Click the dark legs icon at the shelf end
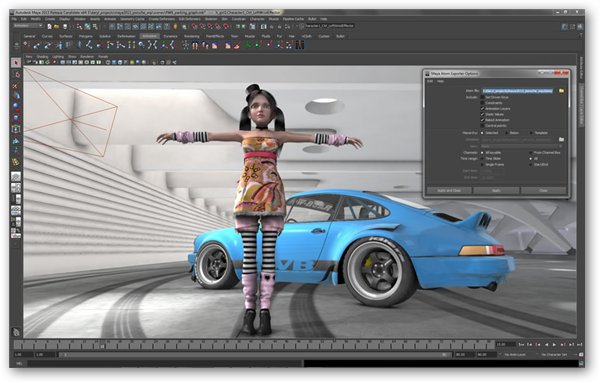Viewport: 600px width, 383px height. click(300, 45)
